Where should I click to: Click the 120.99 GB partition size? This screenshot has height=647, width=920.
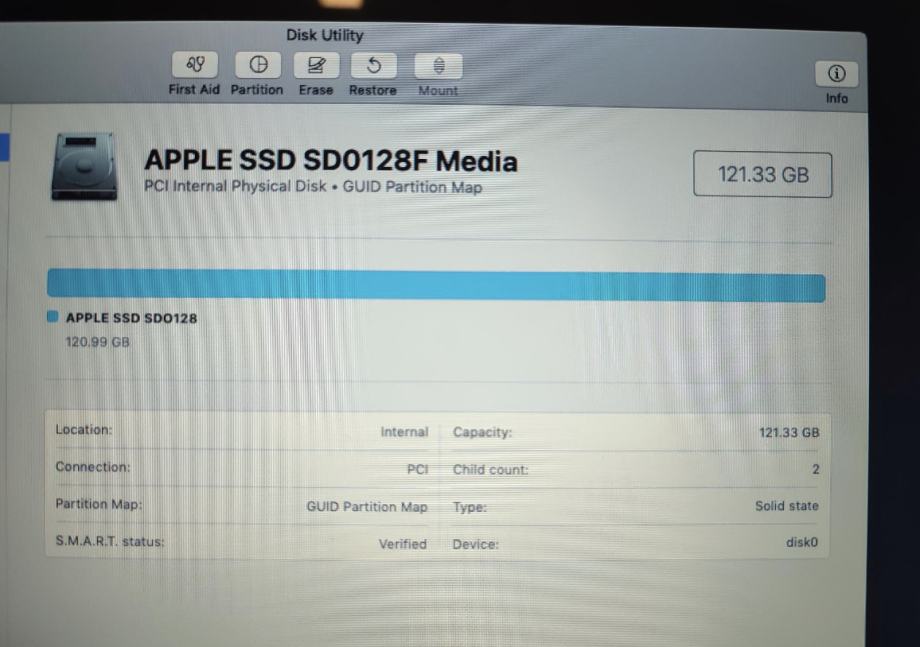97,342
